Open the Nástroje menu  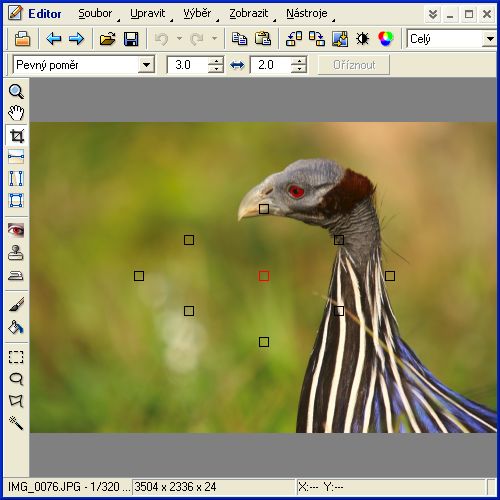coord(307,13)
